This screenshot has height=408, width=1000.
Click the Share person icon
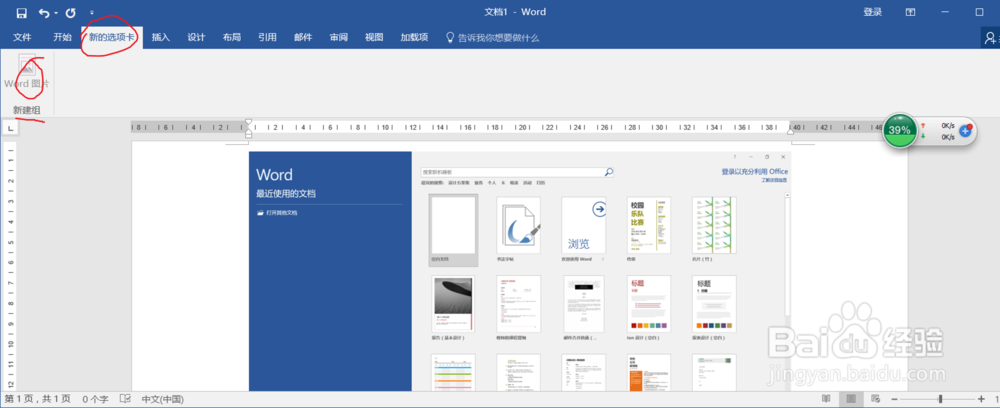click(x=990, y=38)
